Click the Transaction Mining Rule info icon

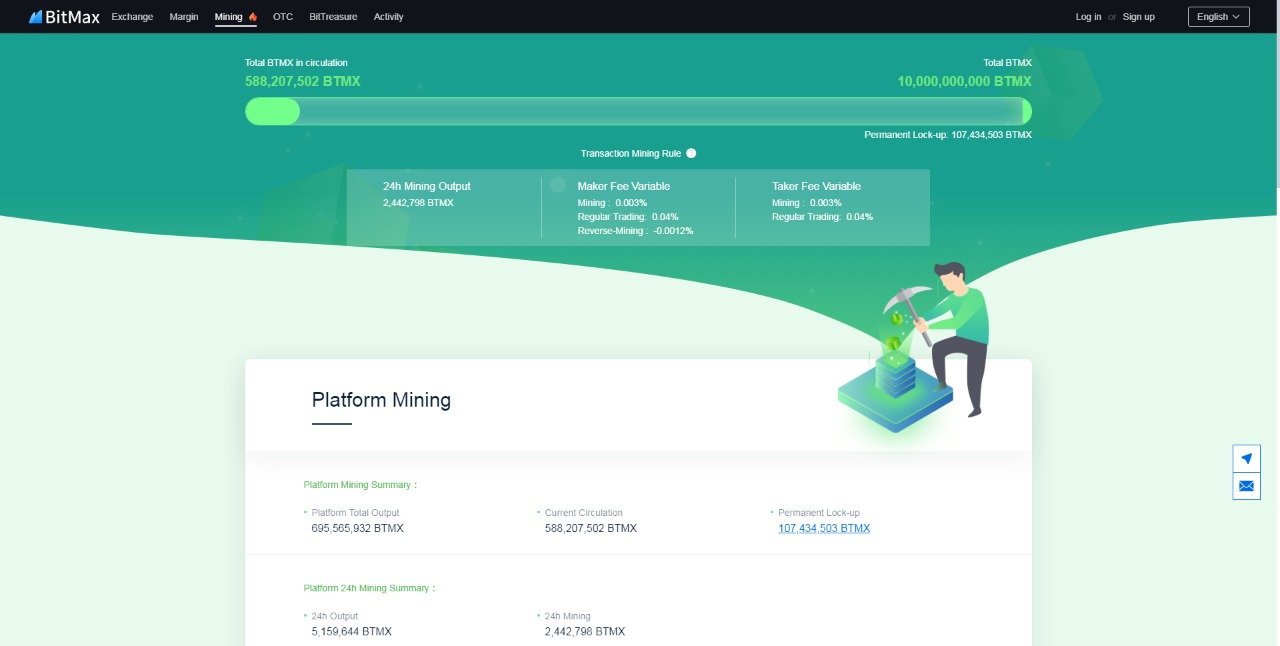(x=691, y=153)
